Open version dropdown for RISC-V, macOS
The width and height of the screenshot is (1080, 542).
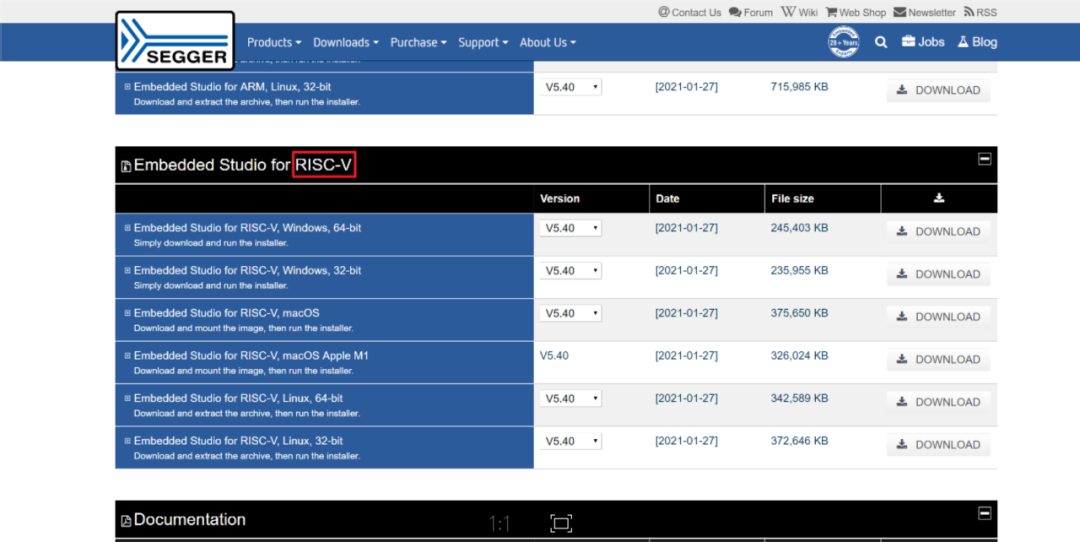click(x=570, y=313)
